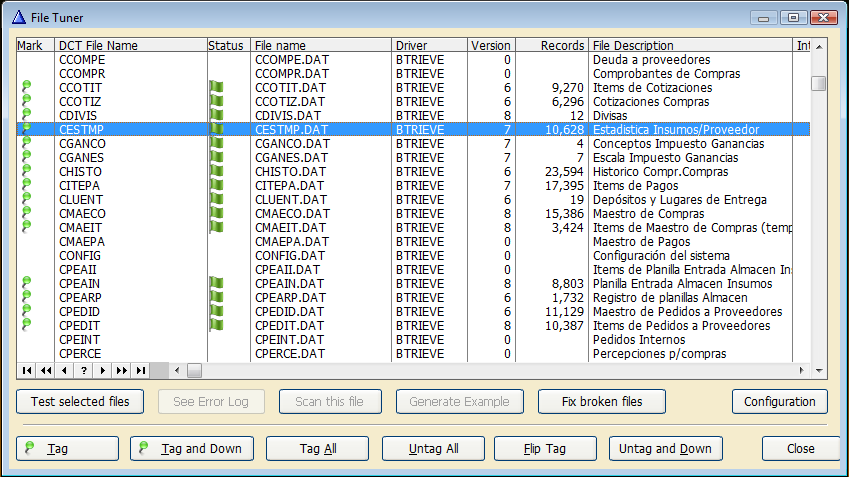Viewport: 849px width, 477px height.
Task: Click the question mark locate button
Action: click(x=83, y=370)
